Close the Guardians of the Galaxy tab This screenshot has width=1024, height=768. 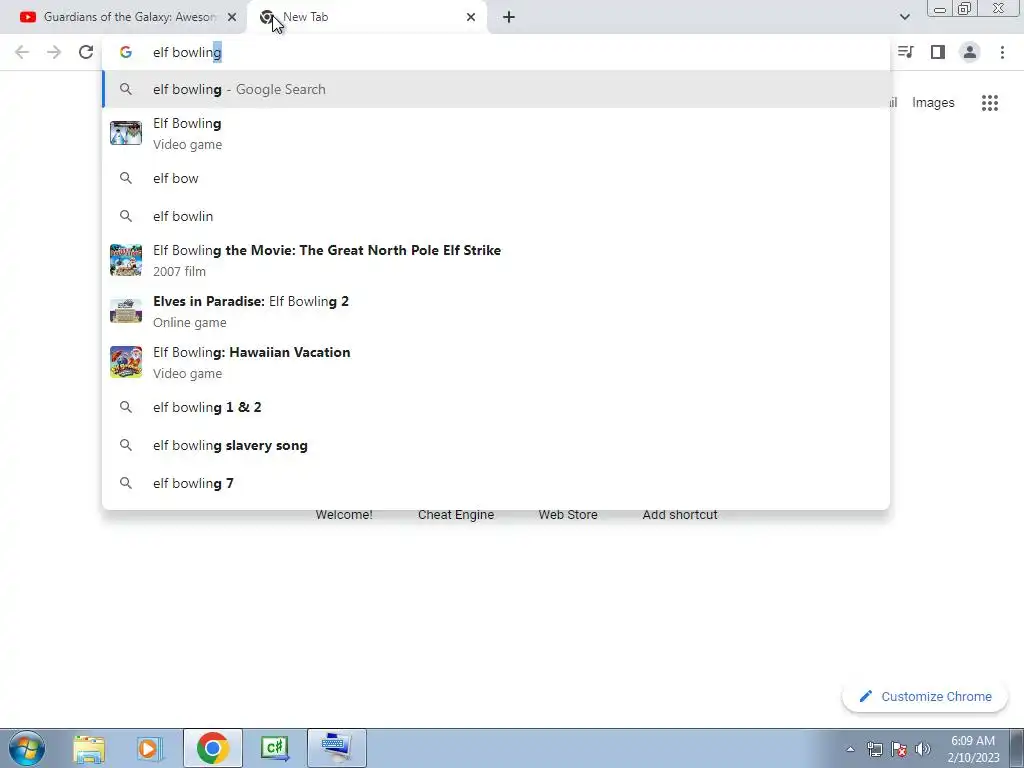point(232,17)
